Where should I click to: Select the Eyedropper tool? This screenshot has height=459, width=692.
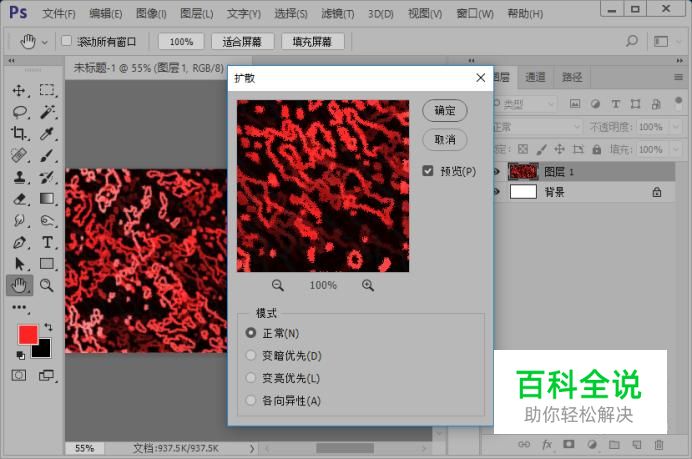47,133
